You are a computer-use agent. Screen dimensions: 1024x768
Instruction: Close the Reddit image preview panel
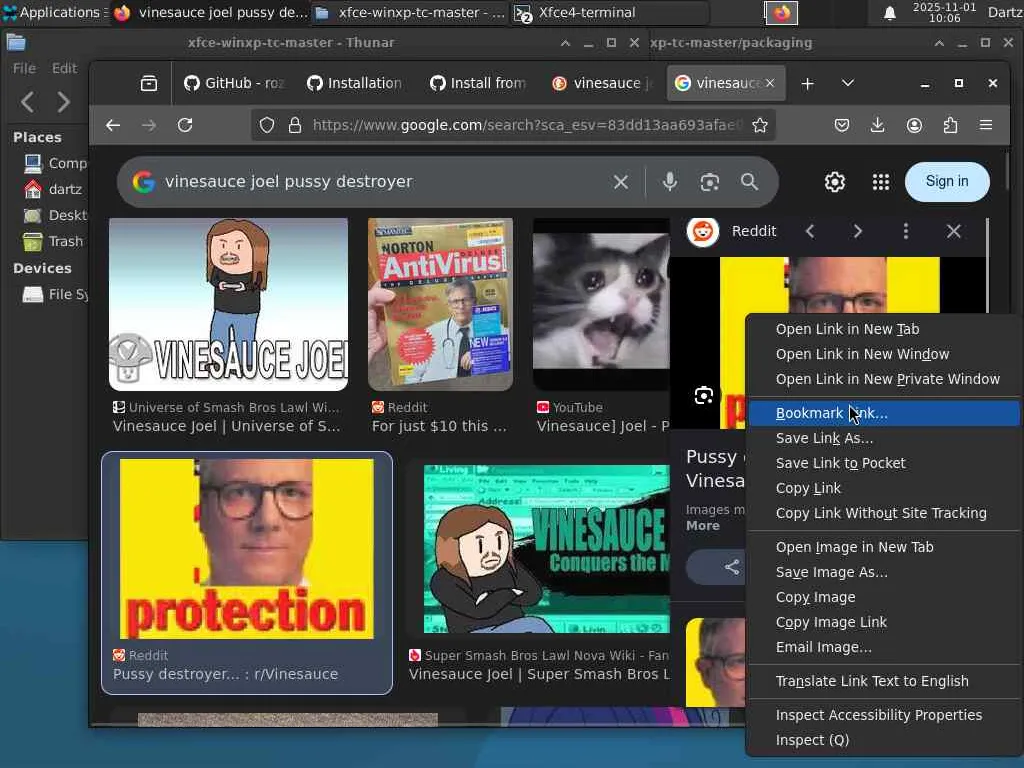click(953, 231)
